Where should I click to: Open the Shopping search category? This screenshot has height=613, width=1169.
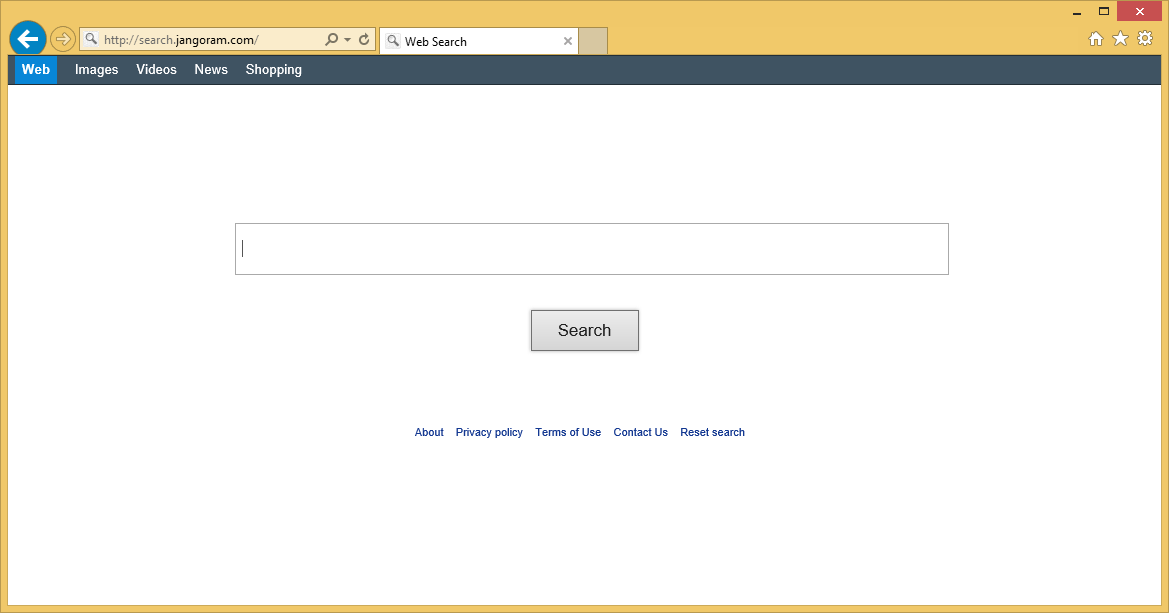click(x=273, y=69)
